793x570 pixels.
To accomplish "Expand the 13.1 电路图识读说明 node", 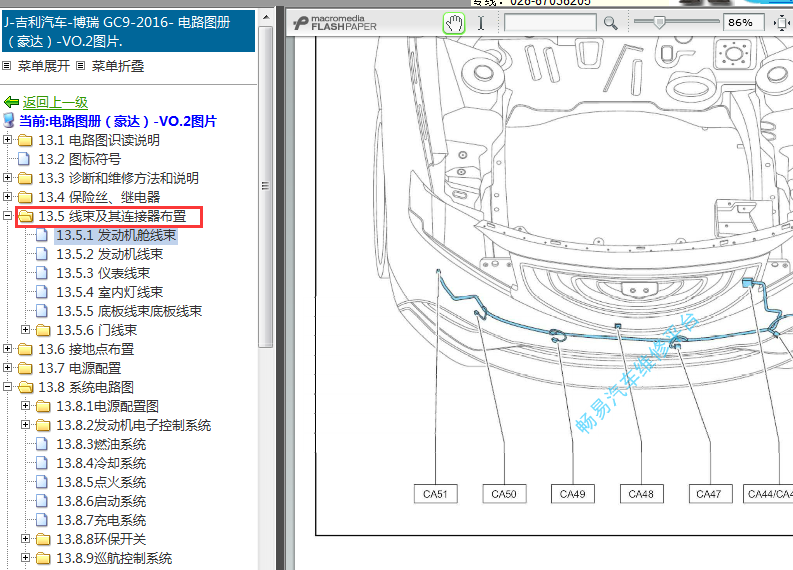I will pyautogui.click(x=8, y=139).
